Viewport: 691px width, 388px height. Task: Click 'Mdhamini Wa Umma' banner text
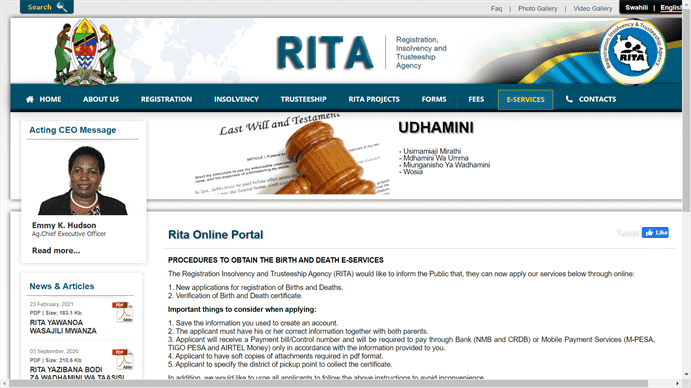(x=434, y=158)
